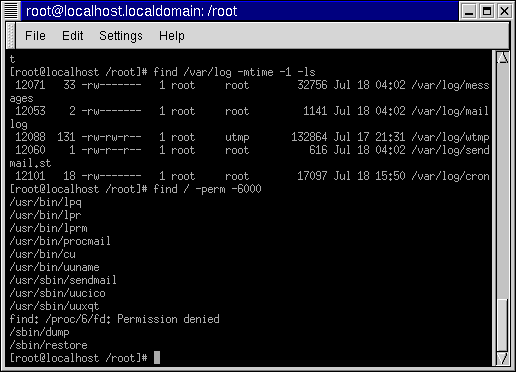Click the wrapped text mail.st
Screen dimensions: 516x372
coord(30,163)
